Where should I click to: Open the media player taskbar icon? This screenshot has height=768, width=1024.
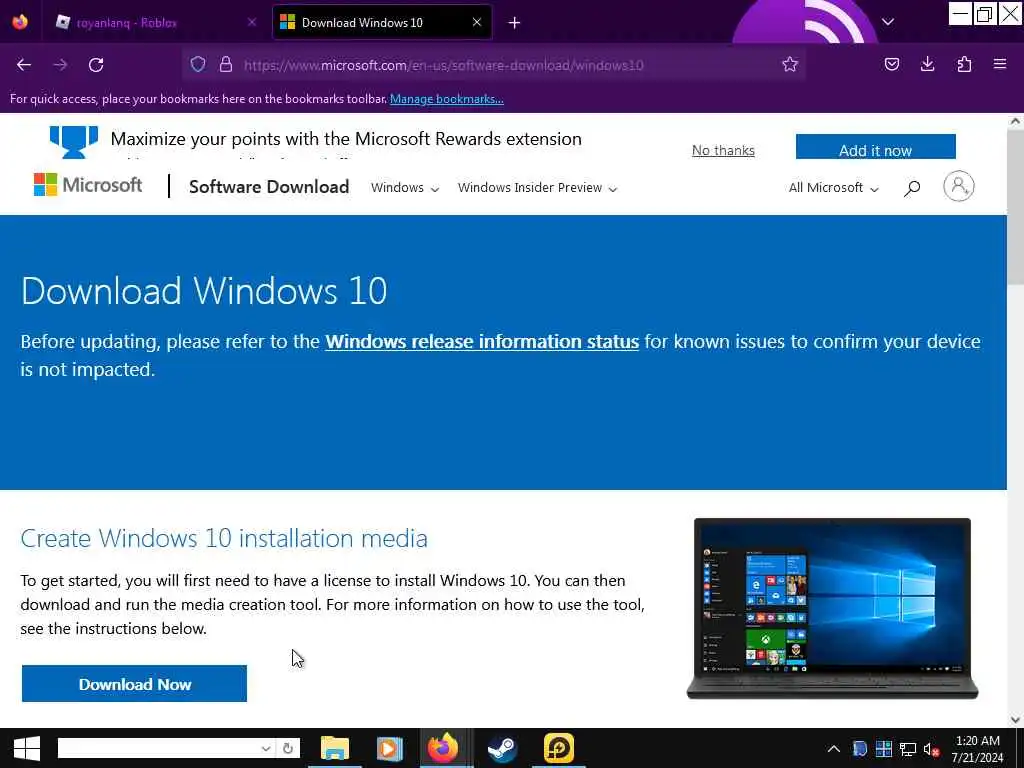[389, 748]
